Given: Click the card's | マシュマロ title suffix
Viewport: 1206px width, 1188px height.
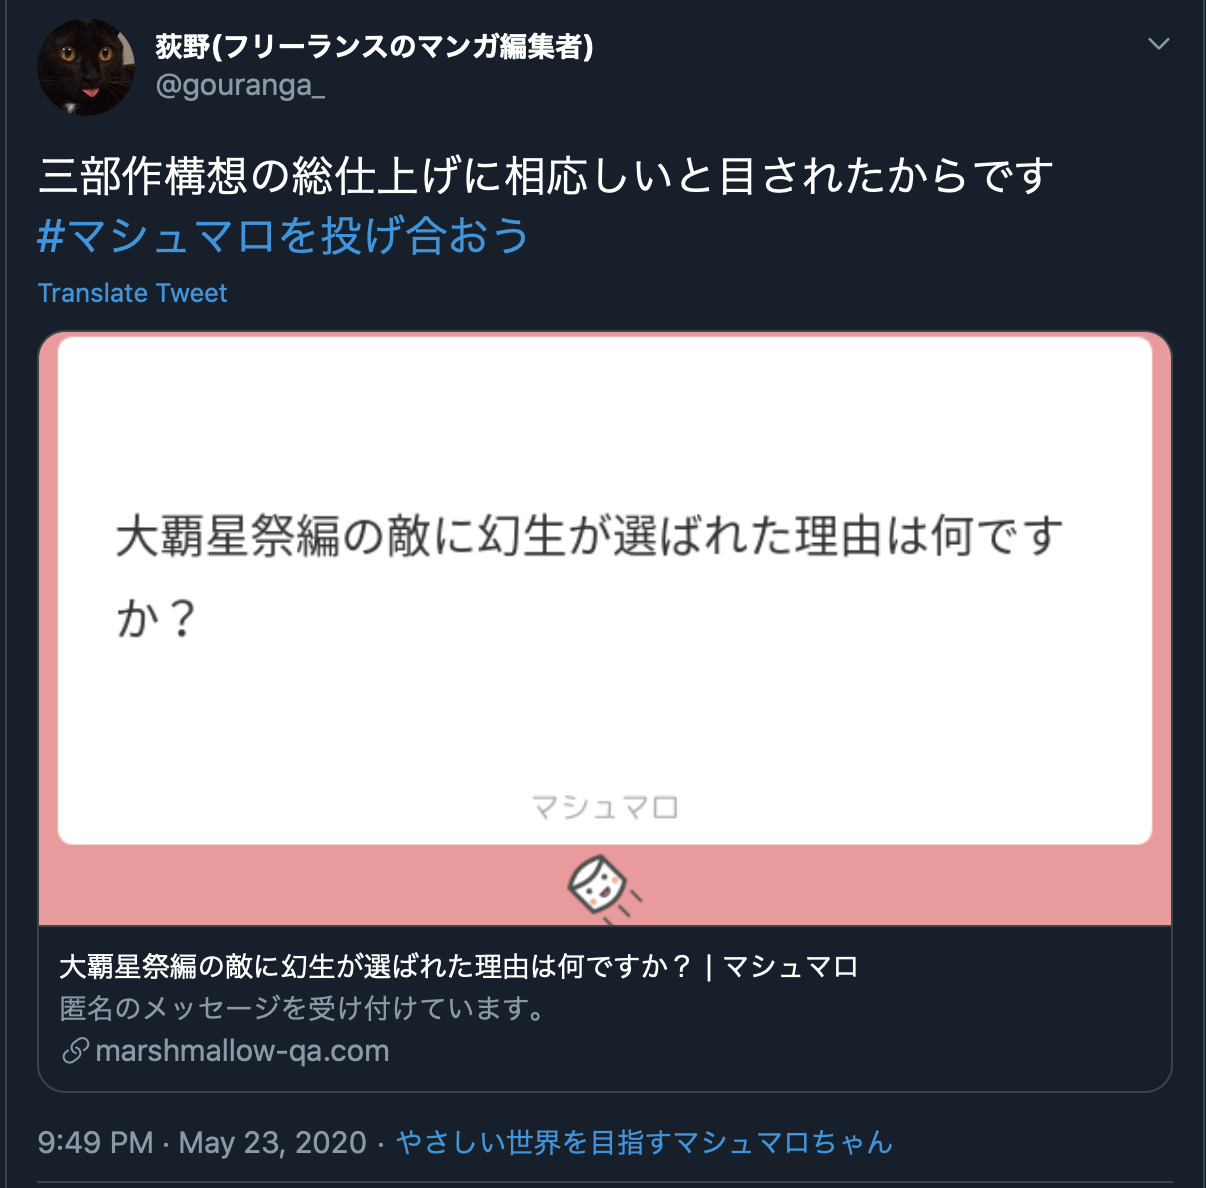Looking at the screenshot, I should (x=781, y=967).
